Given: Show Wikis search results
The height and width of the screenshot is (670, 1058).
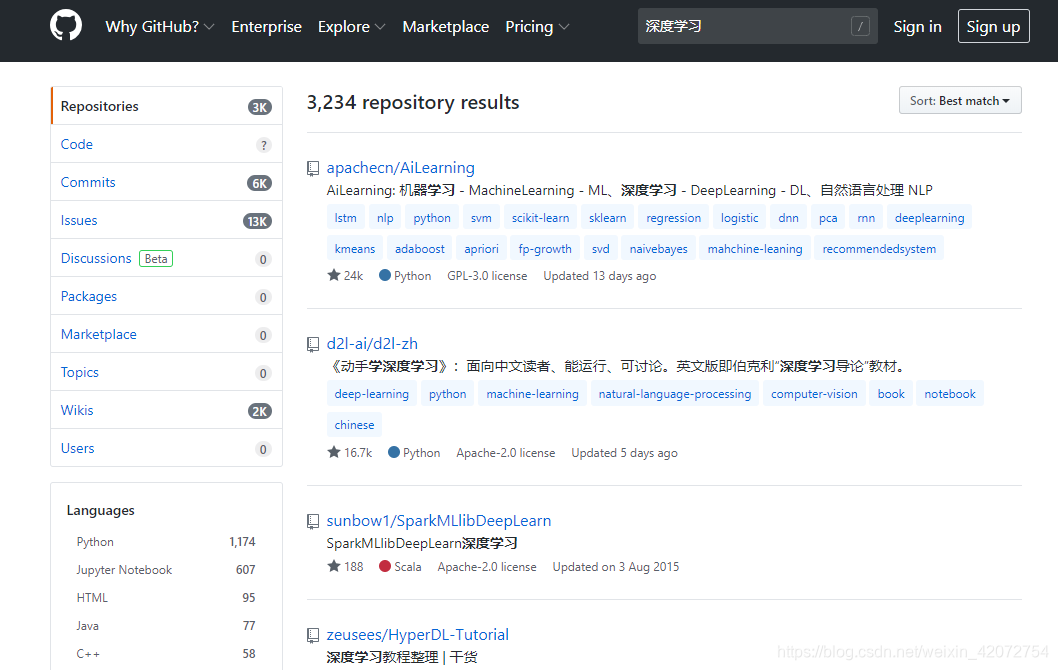Looking at the screenshot, I should 167,410.
